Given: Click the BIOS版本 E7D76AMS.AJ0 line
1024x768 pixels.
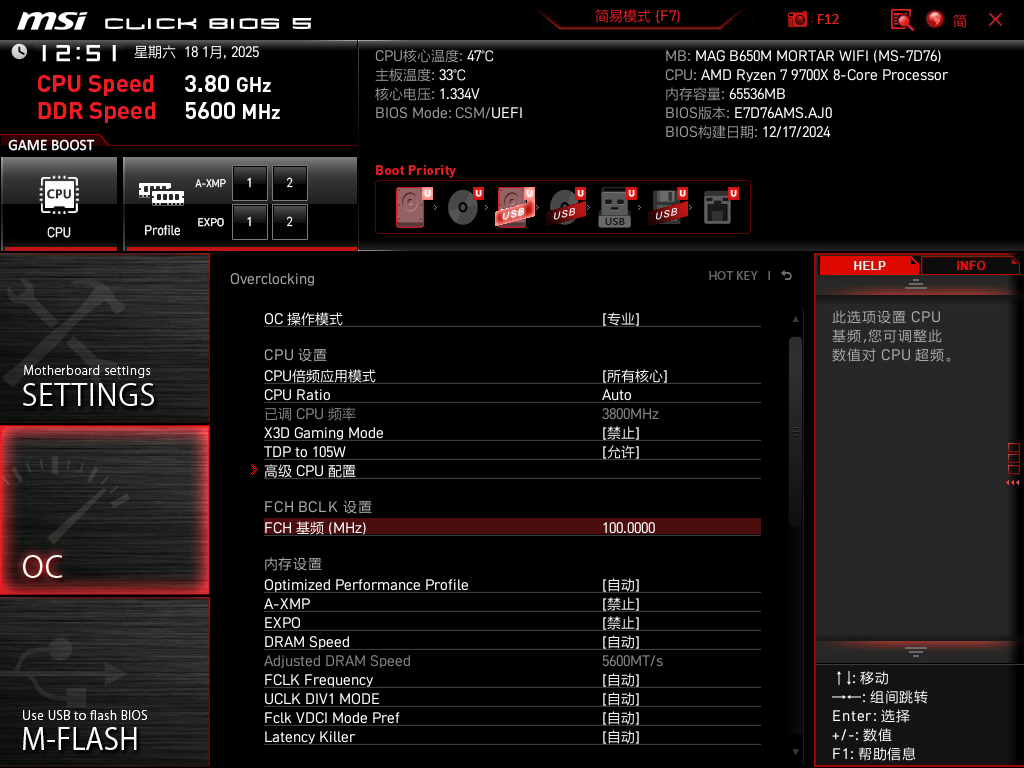Looking at the screenshot, I should click(748, 113).
